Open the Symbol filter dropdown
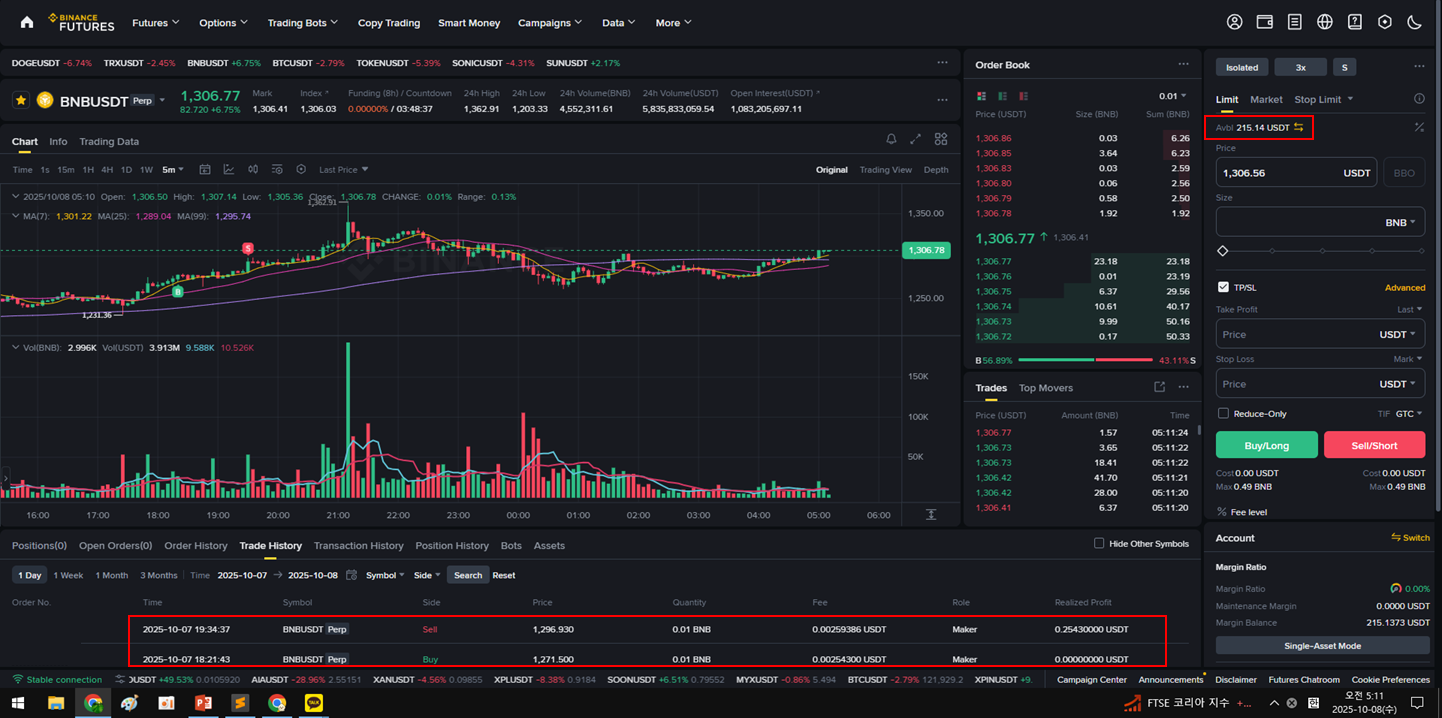The image size is (1442, 718). coord(385,575)
